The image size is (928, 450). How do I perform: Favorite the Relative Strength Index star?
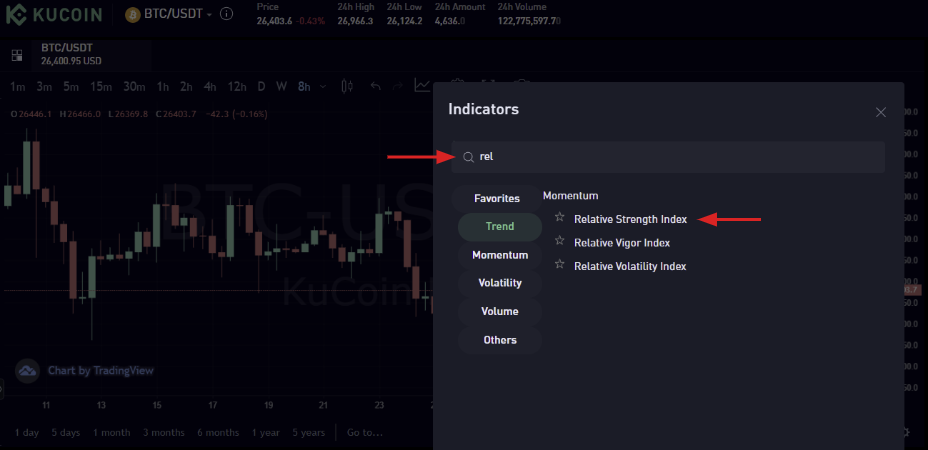tap(560, 218)
